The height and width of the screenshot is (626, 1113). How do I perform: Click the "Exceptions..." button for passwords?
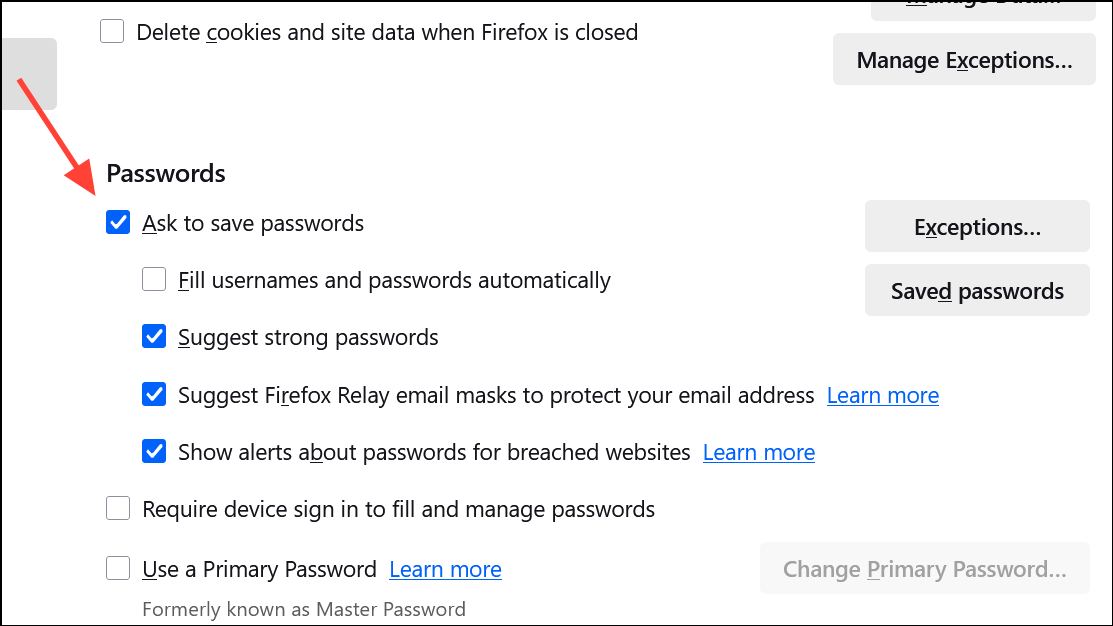(x=976, y=226)
